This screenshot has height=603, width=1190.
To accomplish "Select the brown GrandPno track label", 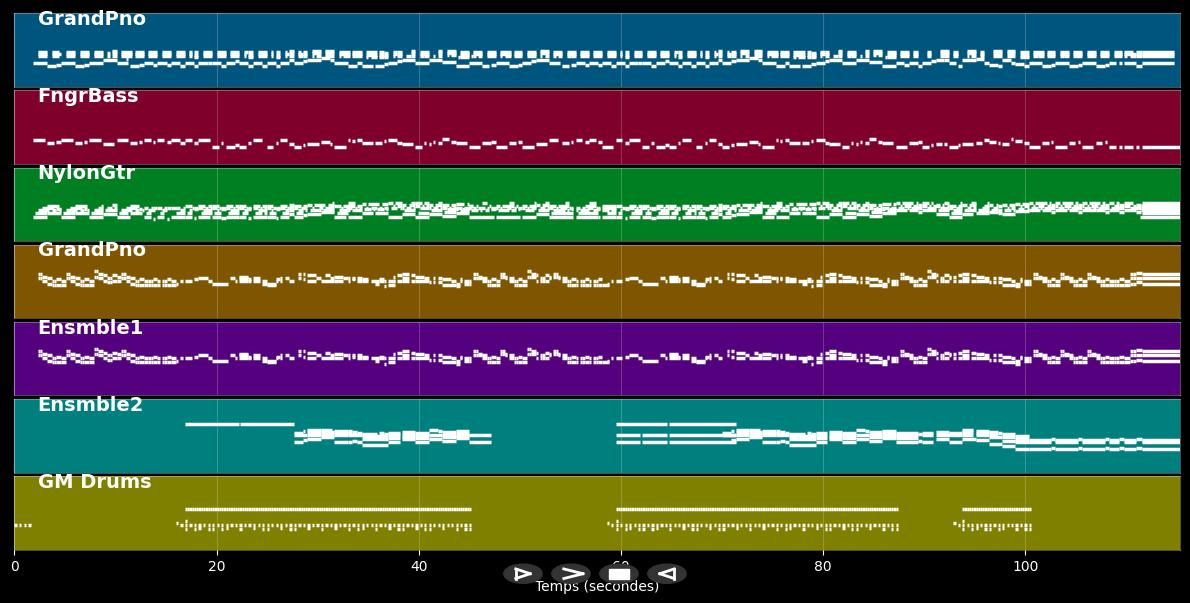I will (92, 250).
